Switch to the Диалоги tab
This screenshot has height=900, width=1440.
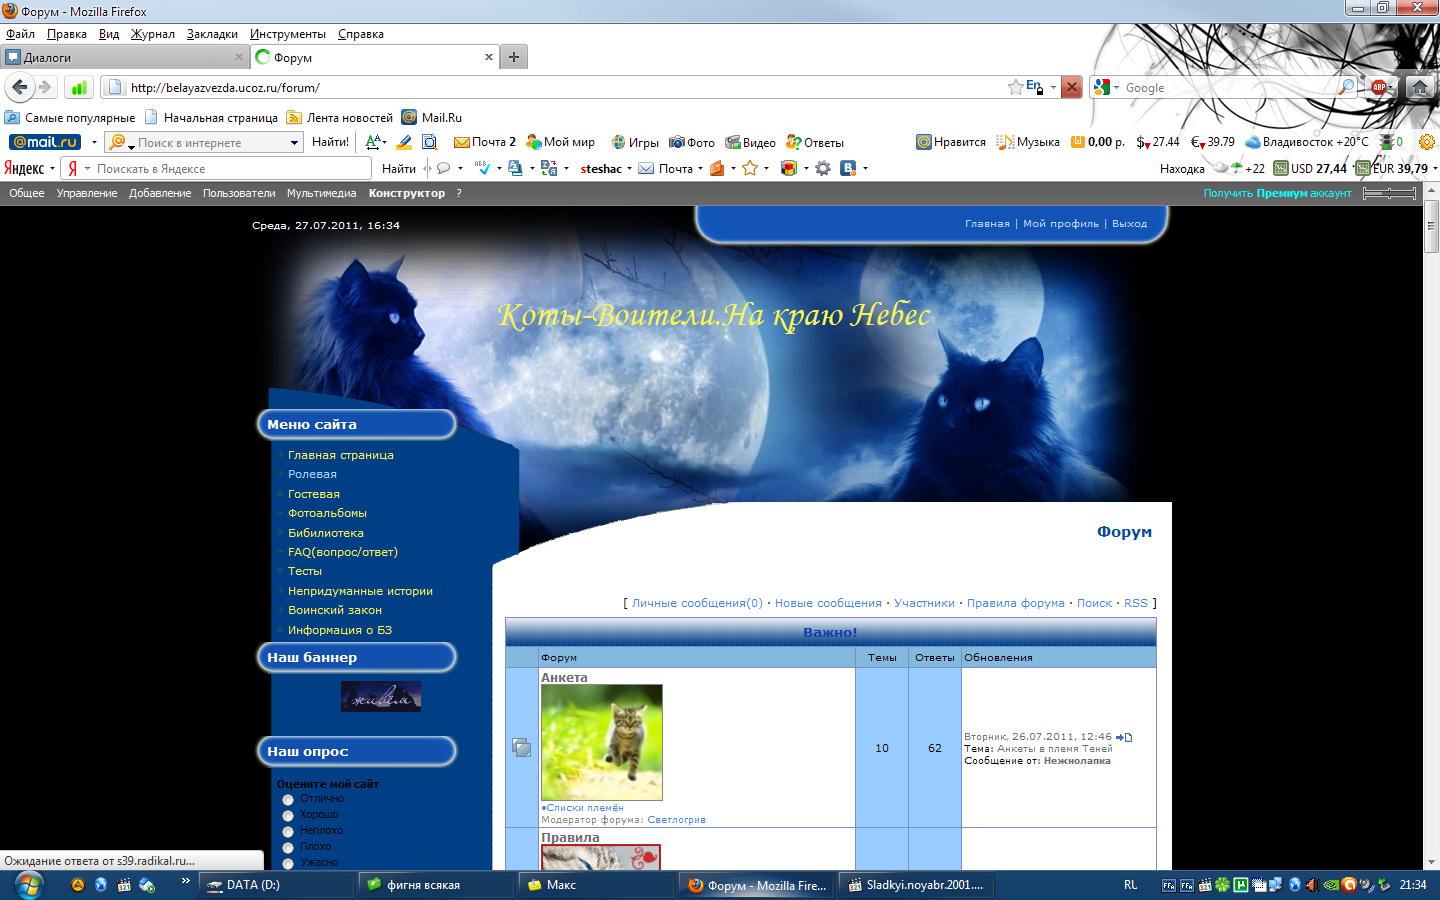[120, 57]
